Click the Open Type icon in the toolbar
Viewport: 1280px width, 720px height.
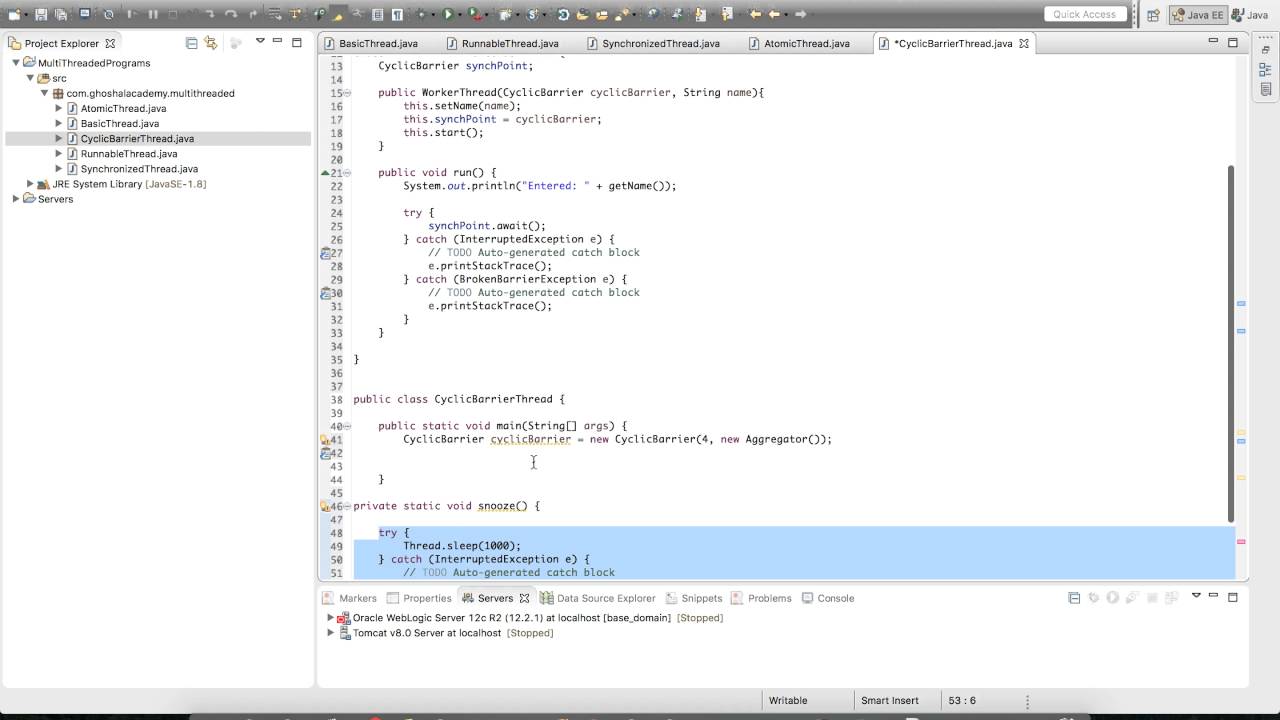pyautogui.click(x=582, y=14)
